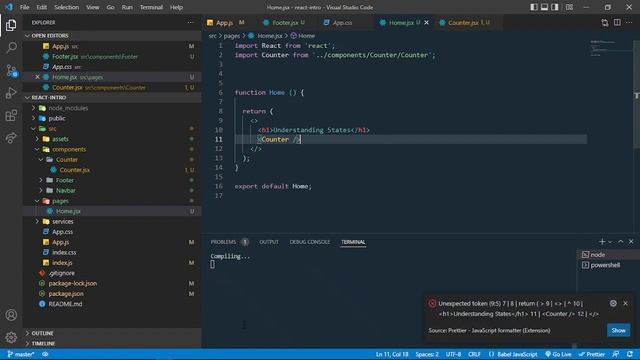Collapse the components folder
Viewport: 640px width, 360px height.
38,149
